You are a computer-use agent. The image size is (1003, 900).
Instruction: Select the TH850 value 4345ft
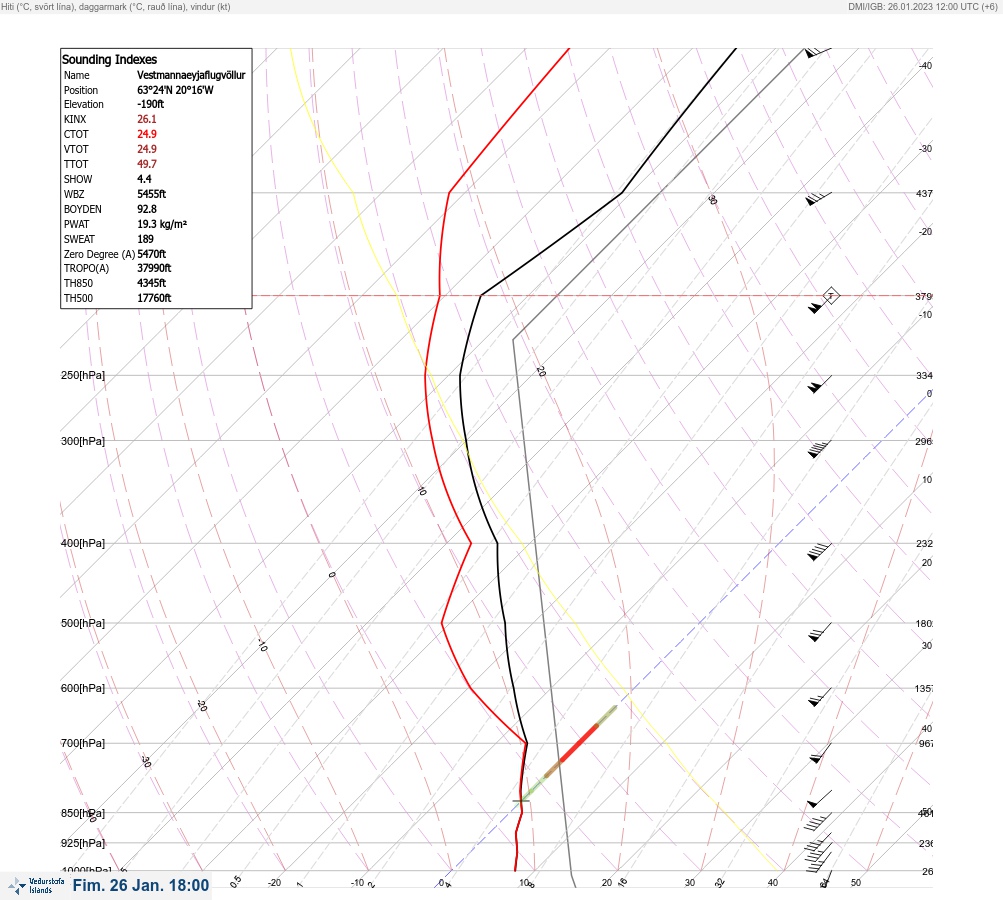152,283
